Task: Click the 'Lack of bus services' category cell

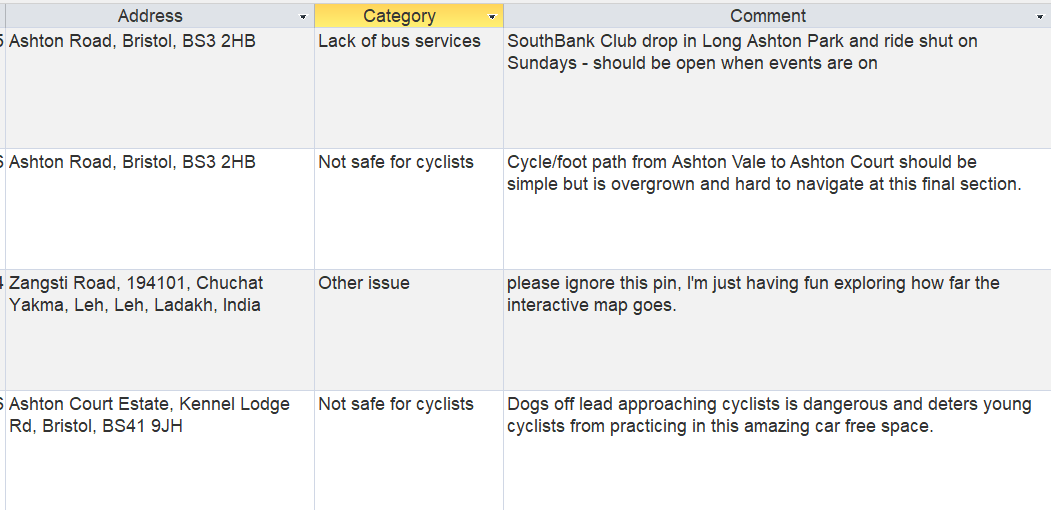Action: click(x=399, y=42)
